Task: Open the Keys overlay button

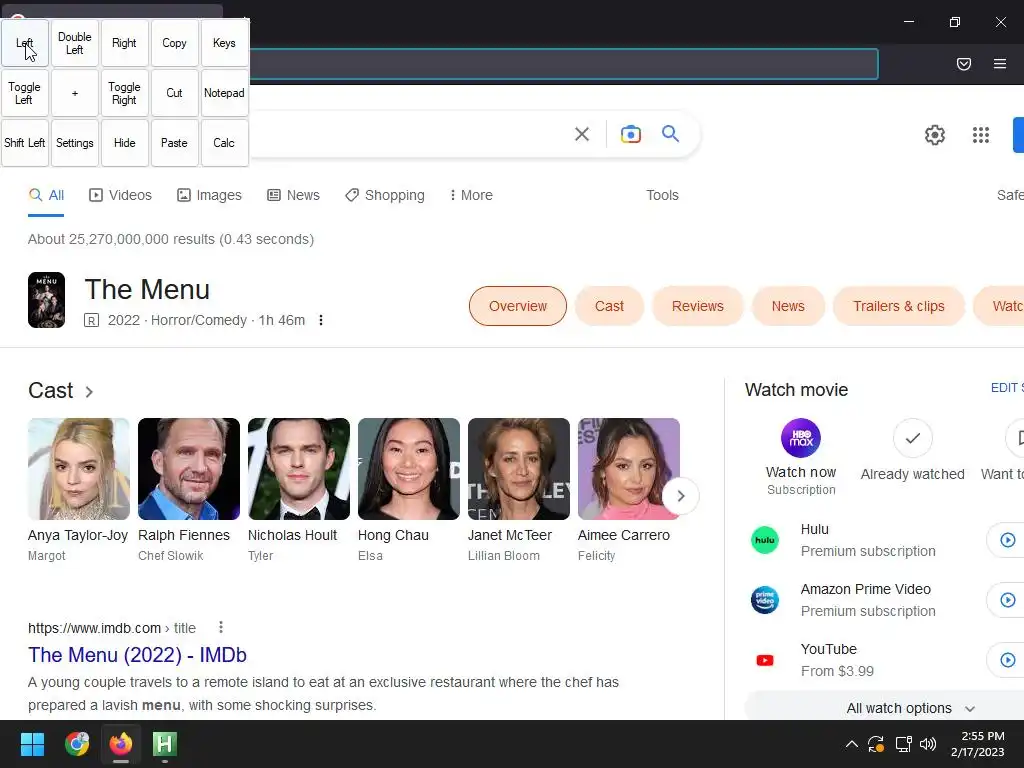Action: [x=224, y=43]
